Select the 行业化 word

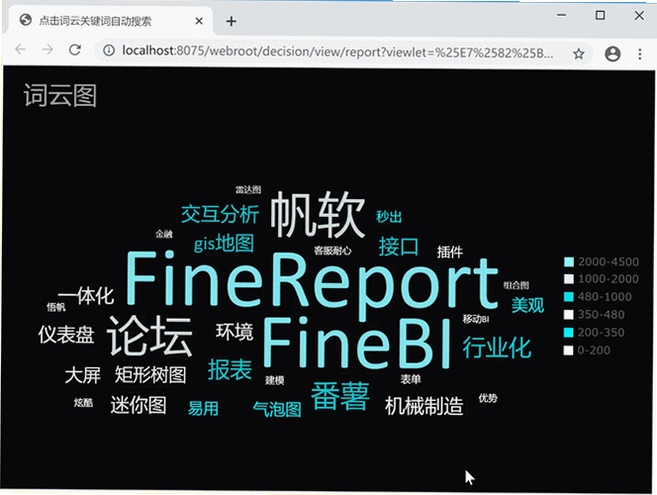[x=497, y=347]
